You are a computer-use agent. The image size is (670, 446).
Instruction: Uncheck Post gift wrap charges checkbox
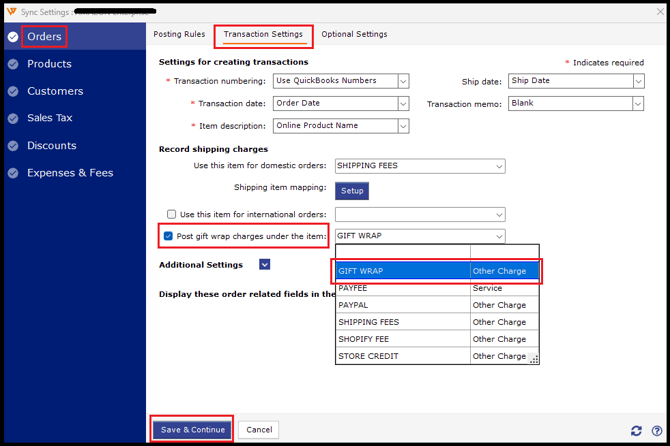coord(168,237)
